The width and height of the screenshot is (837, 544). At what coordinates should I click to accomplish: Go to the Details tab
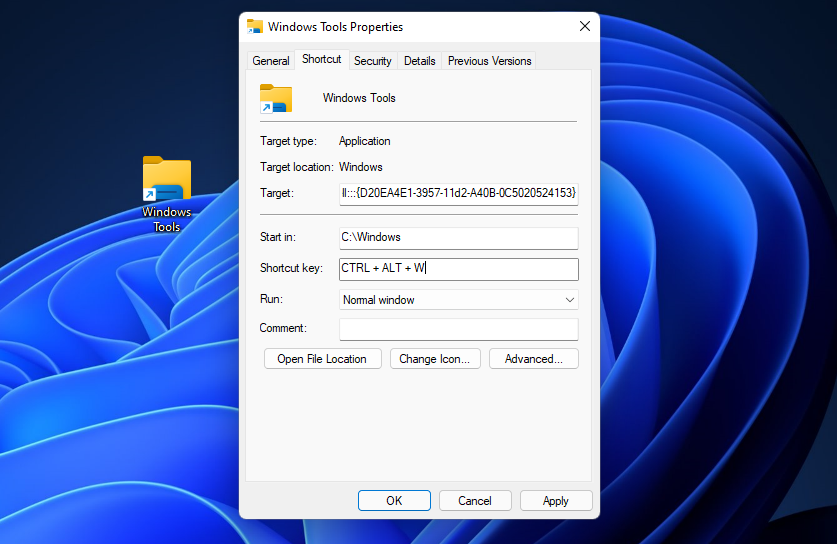pyautogui.click(x=419, y=61)
